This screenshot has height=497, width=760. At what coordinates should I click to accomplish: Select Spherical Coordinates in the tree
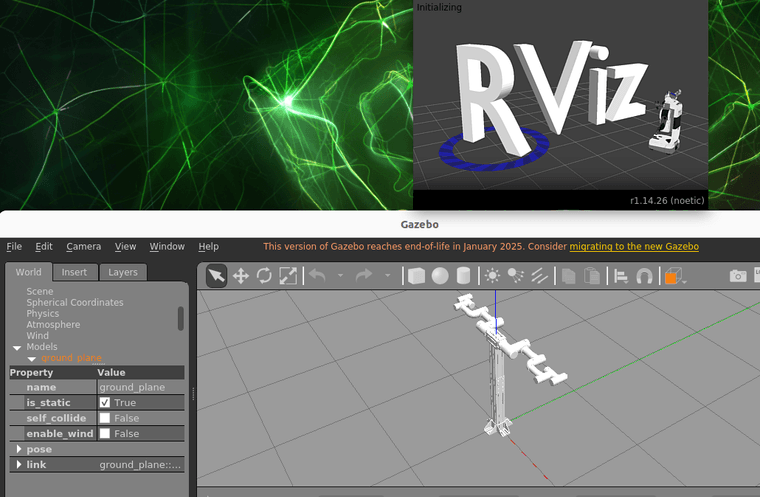(x=75, y=303)
